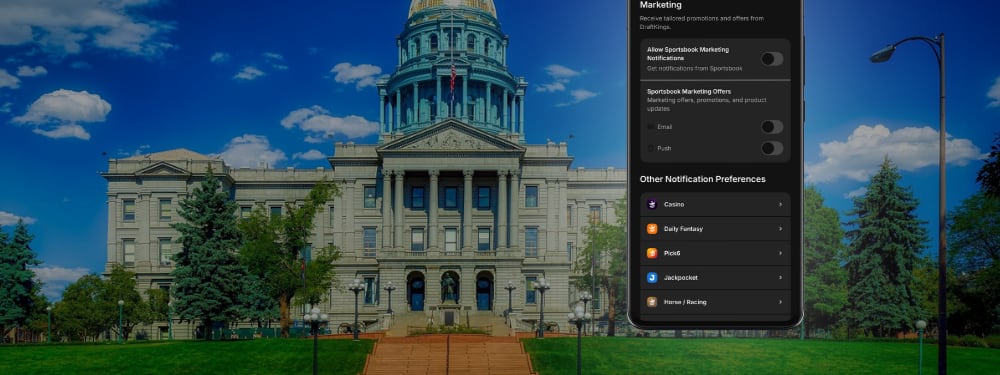Viewport: 1000px width, 375px height.
Task: Open the Pick6 label
Action: (672, 253)
